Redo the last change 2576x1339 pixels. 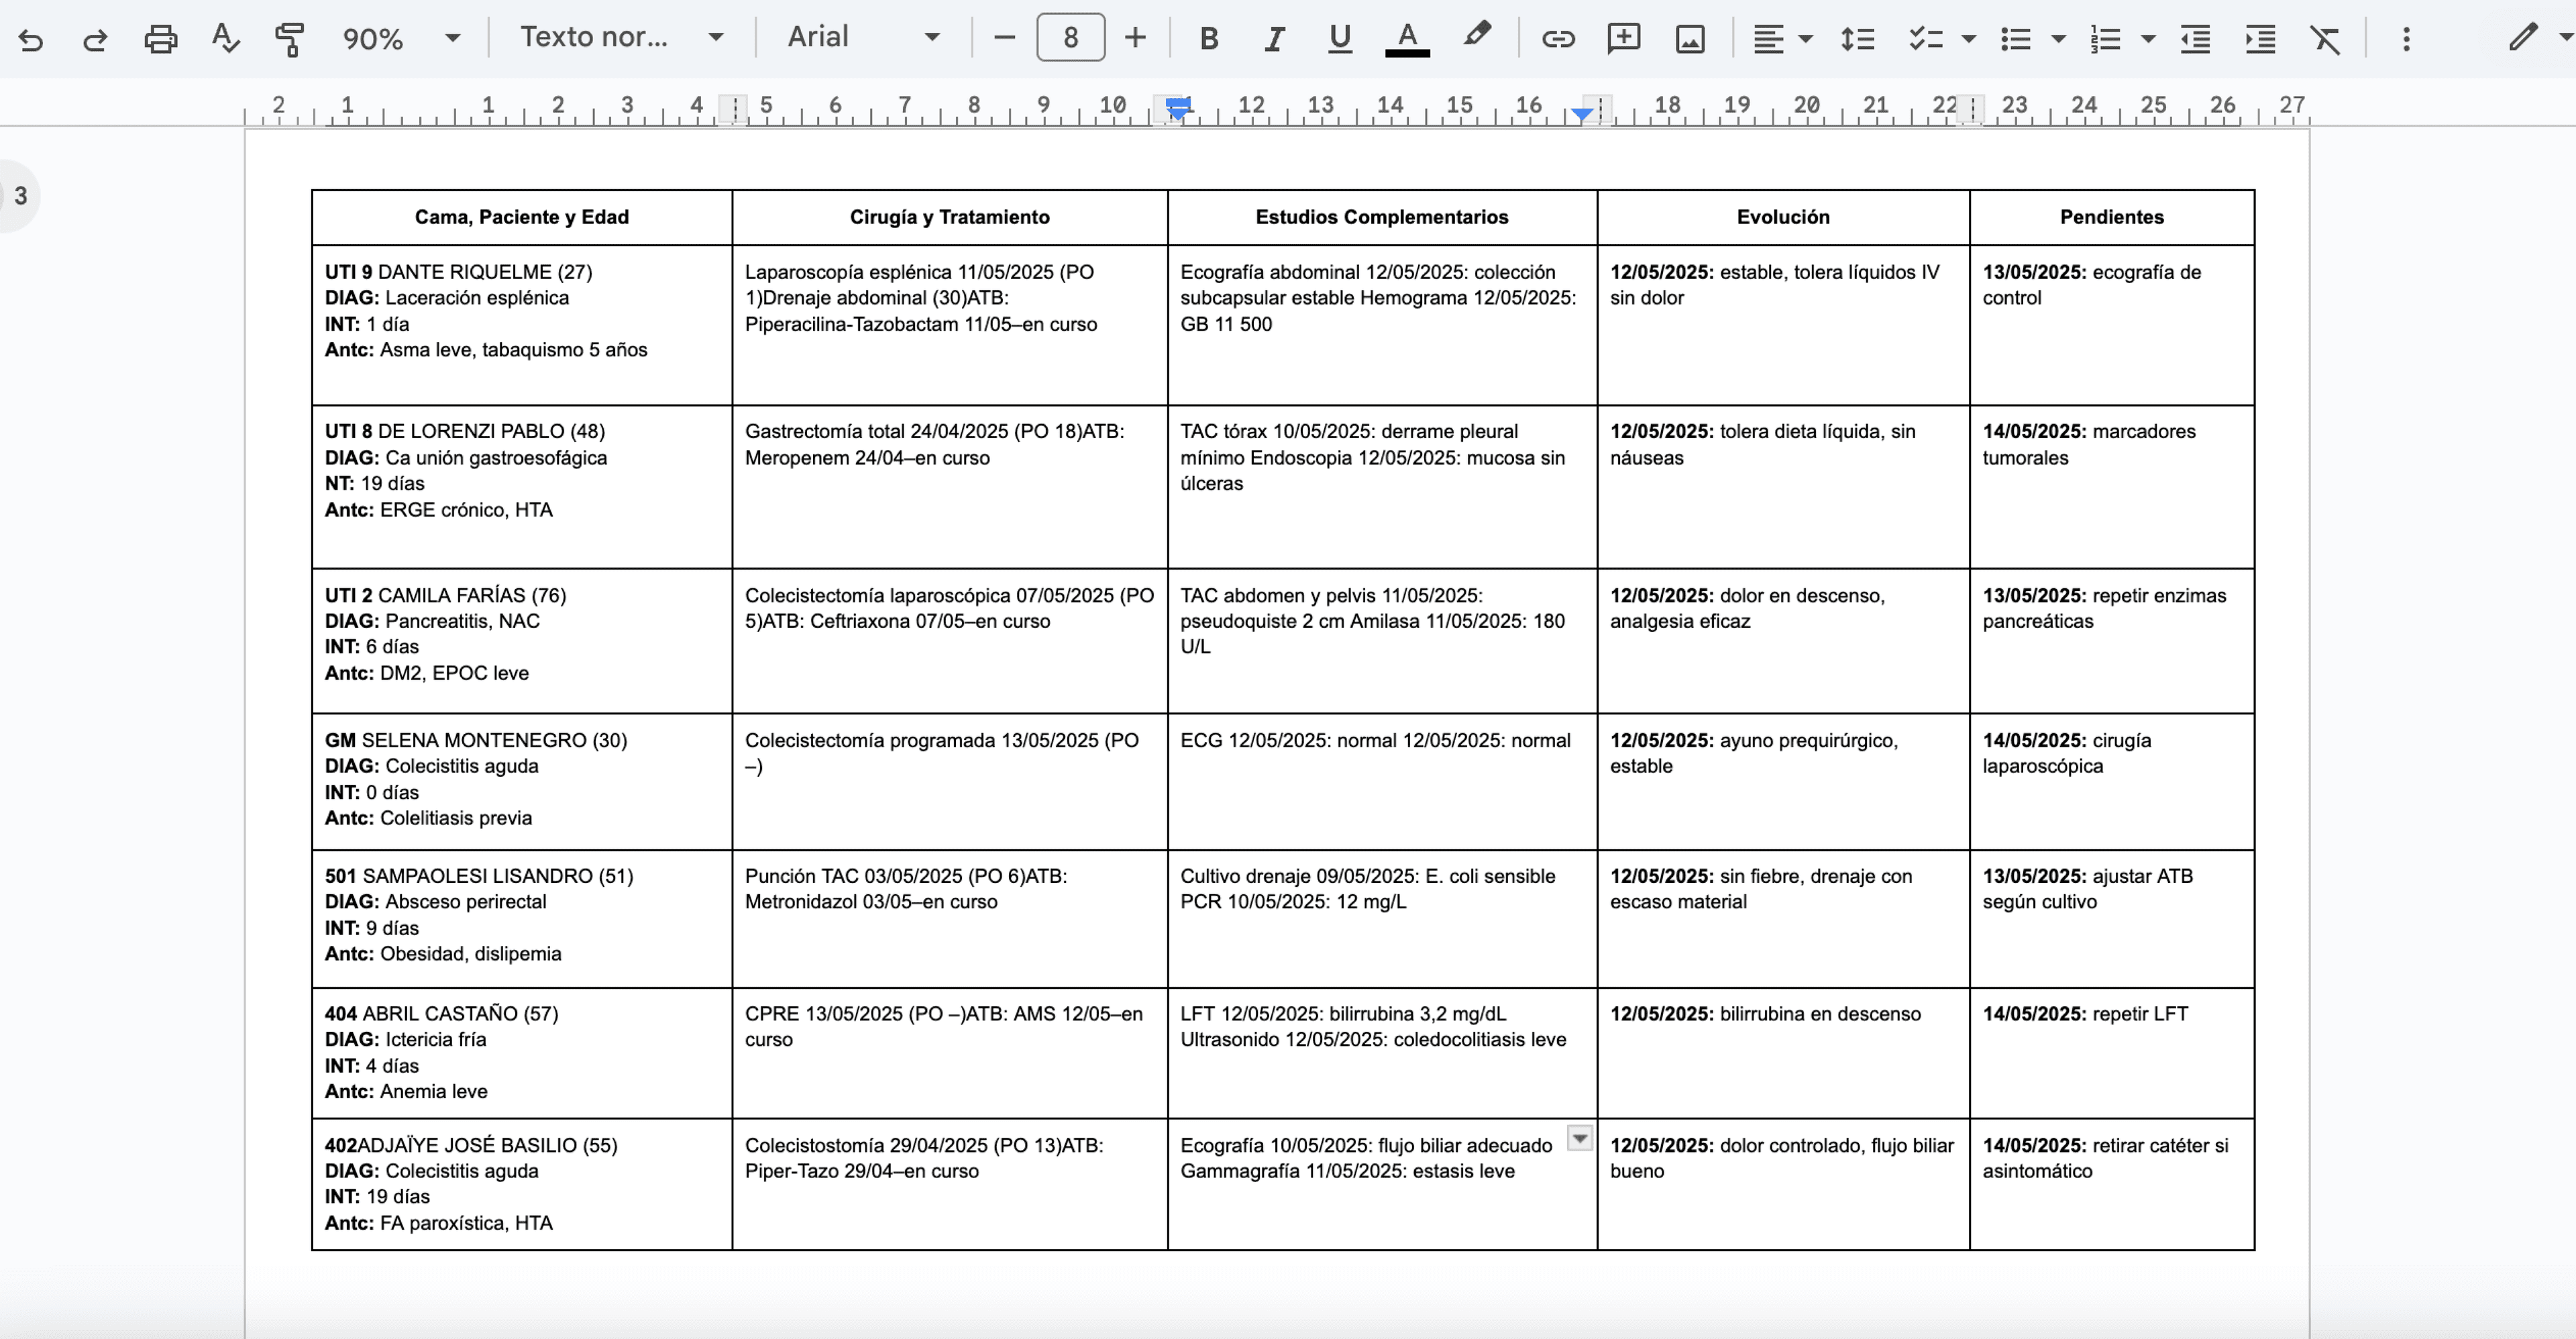(x=95, y=39)
